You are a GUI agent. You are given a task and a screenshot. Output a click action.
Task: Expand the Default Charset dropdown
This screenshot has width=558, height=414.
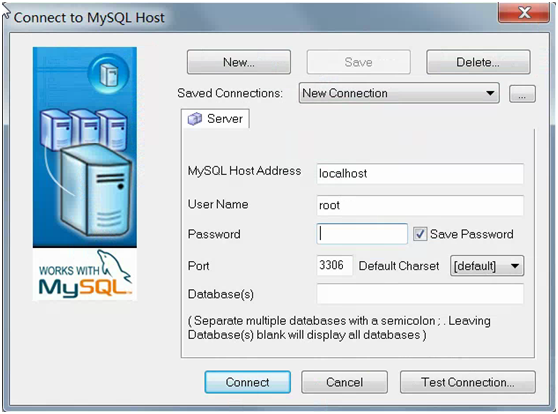(x=487, y=266)
